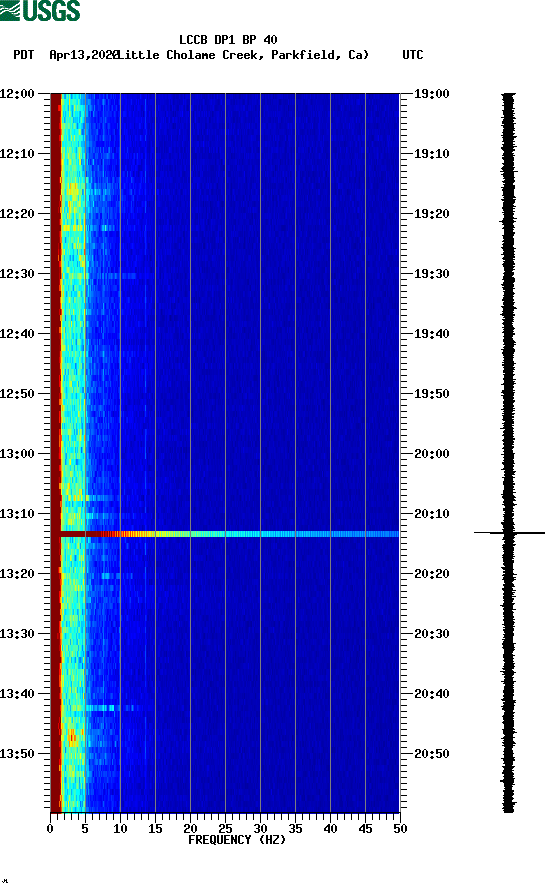Click the 'UTC' timezone label
The height and width of the screenshot is (892, 552).
[413, 55]
